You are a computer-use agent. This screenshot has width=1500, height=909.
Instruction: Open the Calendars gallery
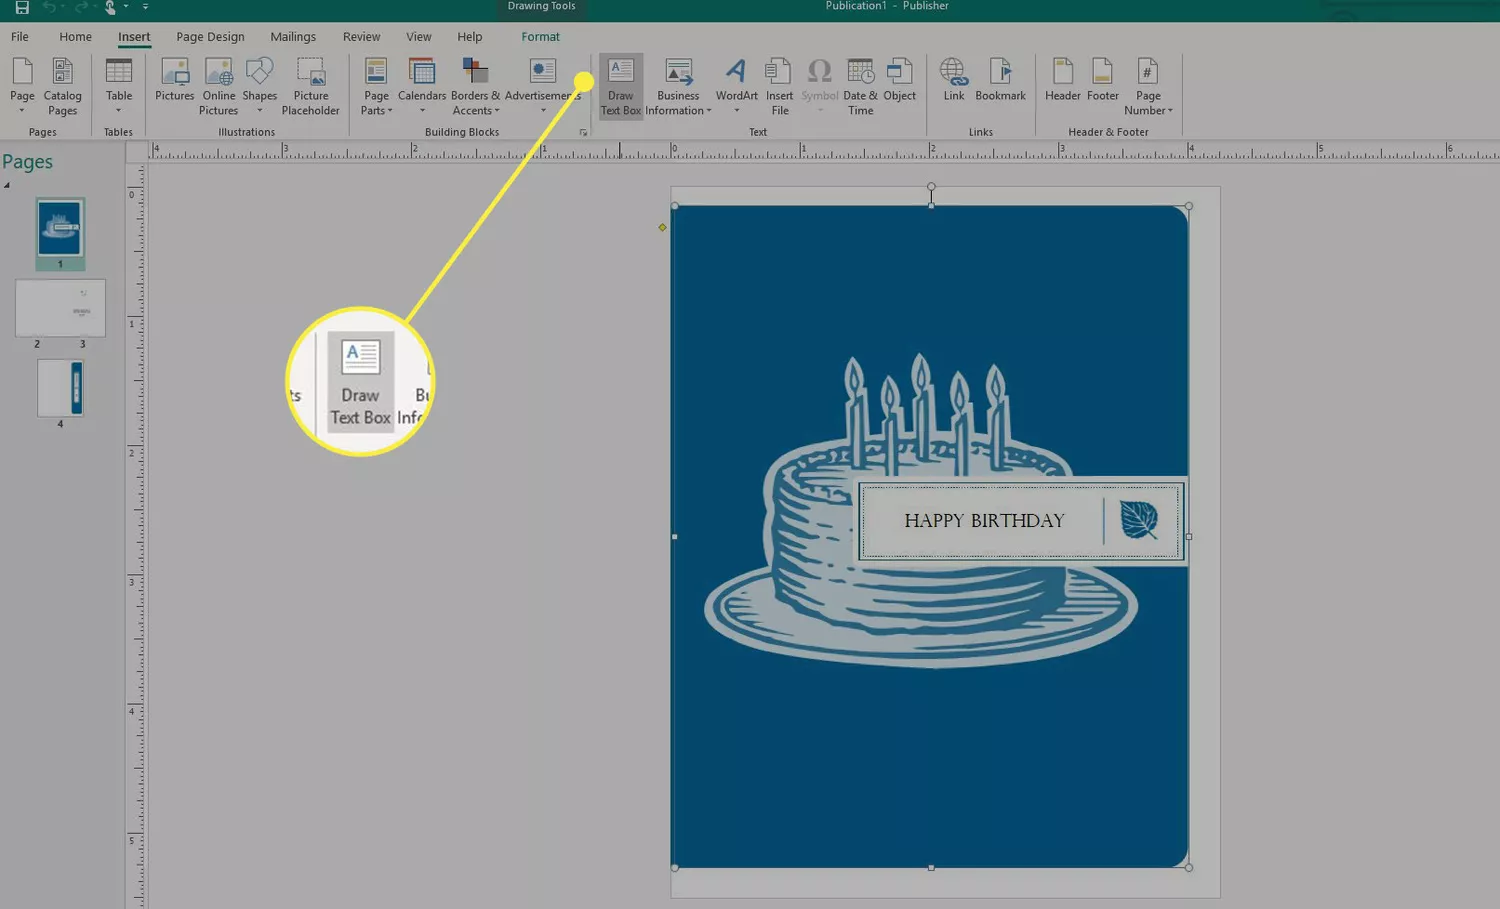[422, 86]
